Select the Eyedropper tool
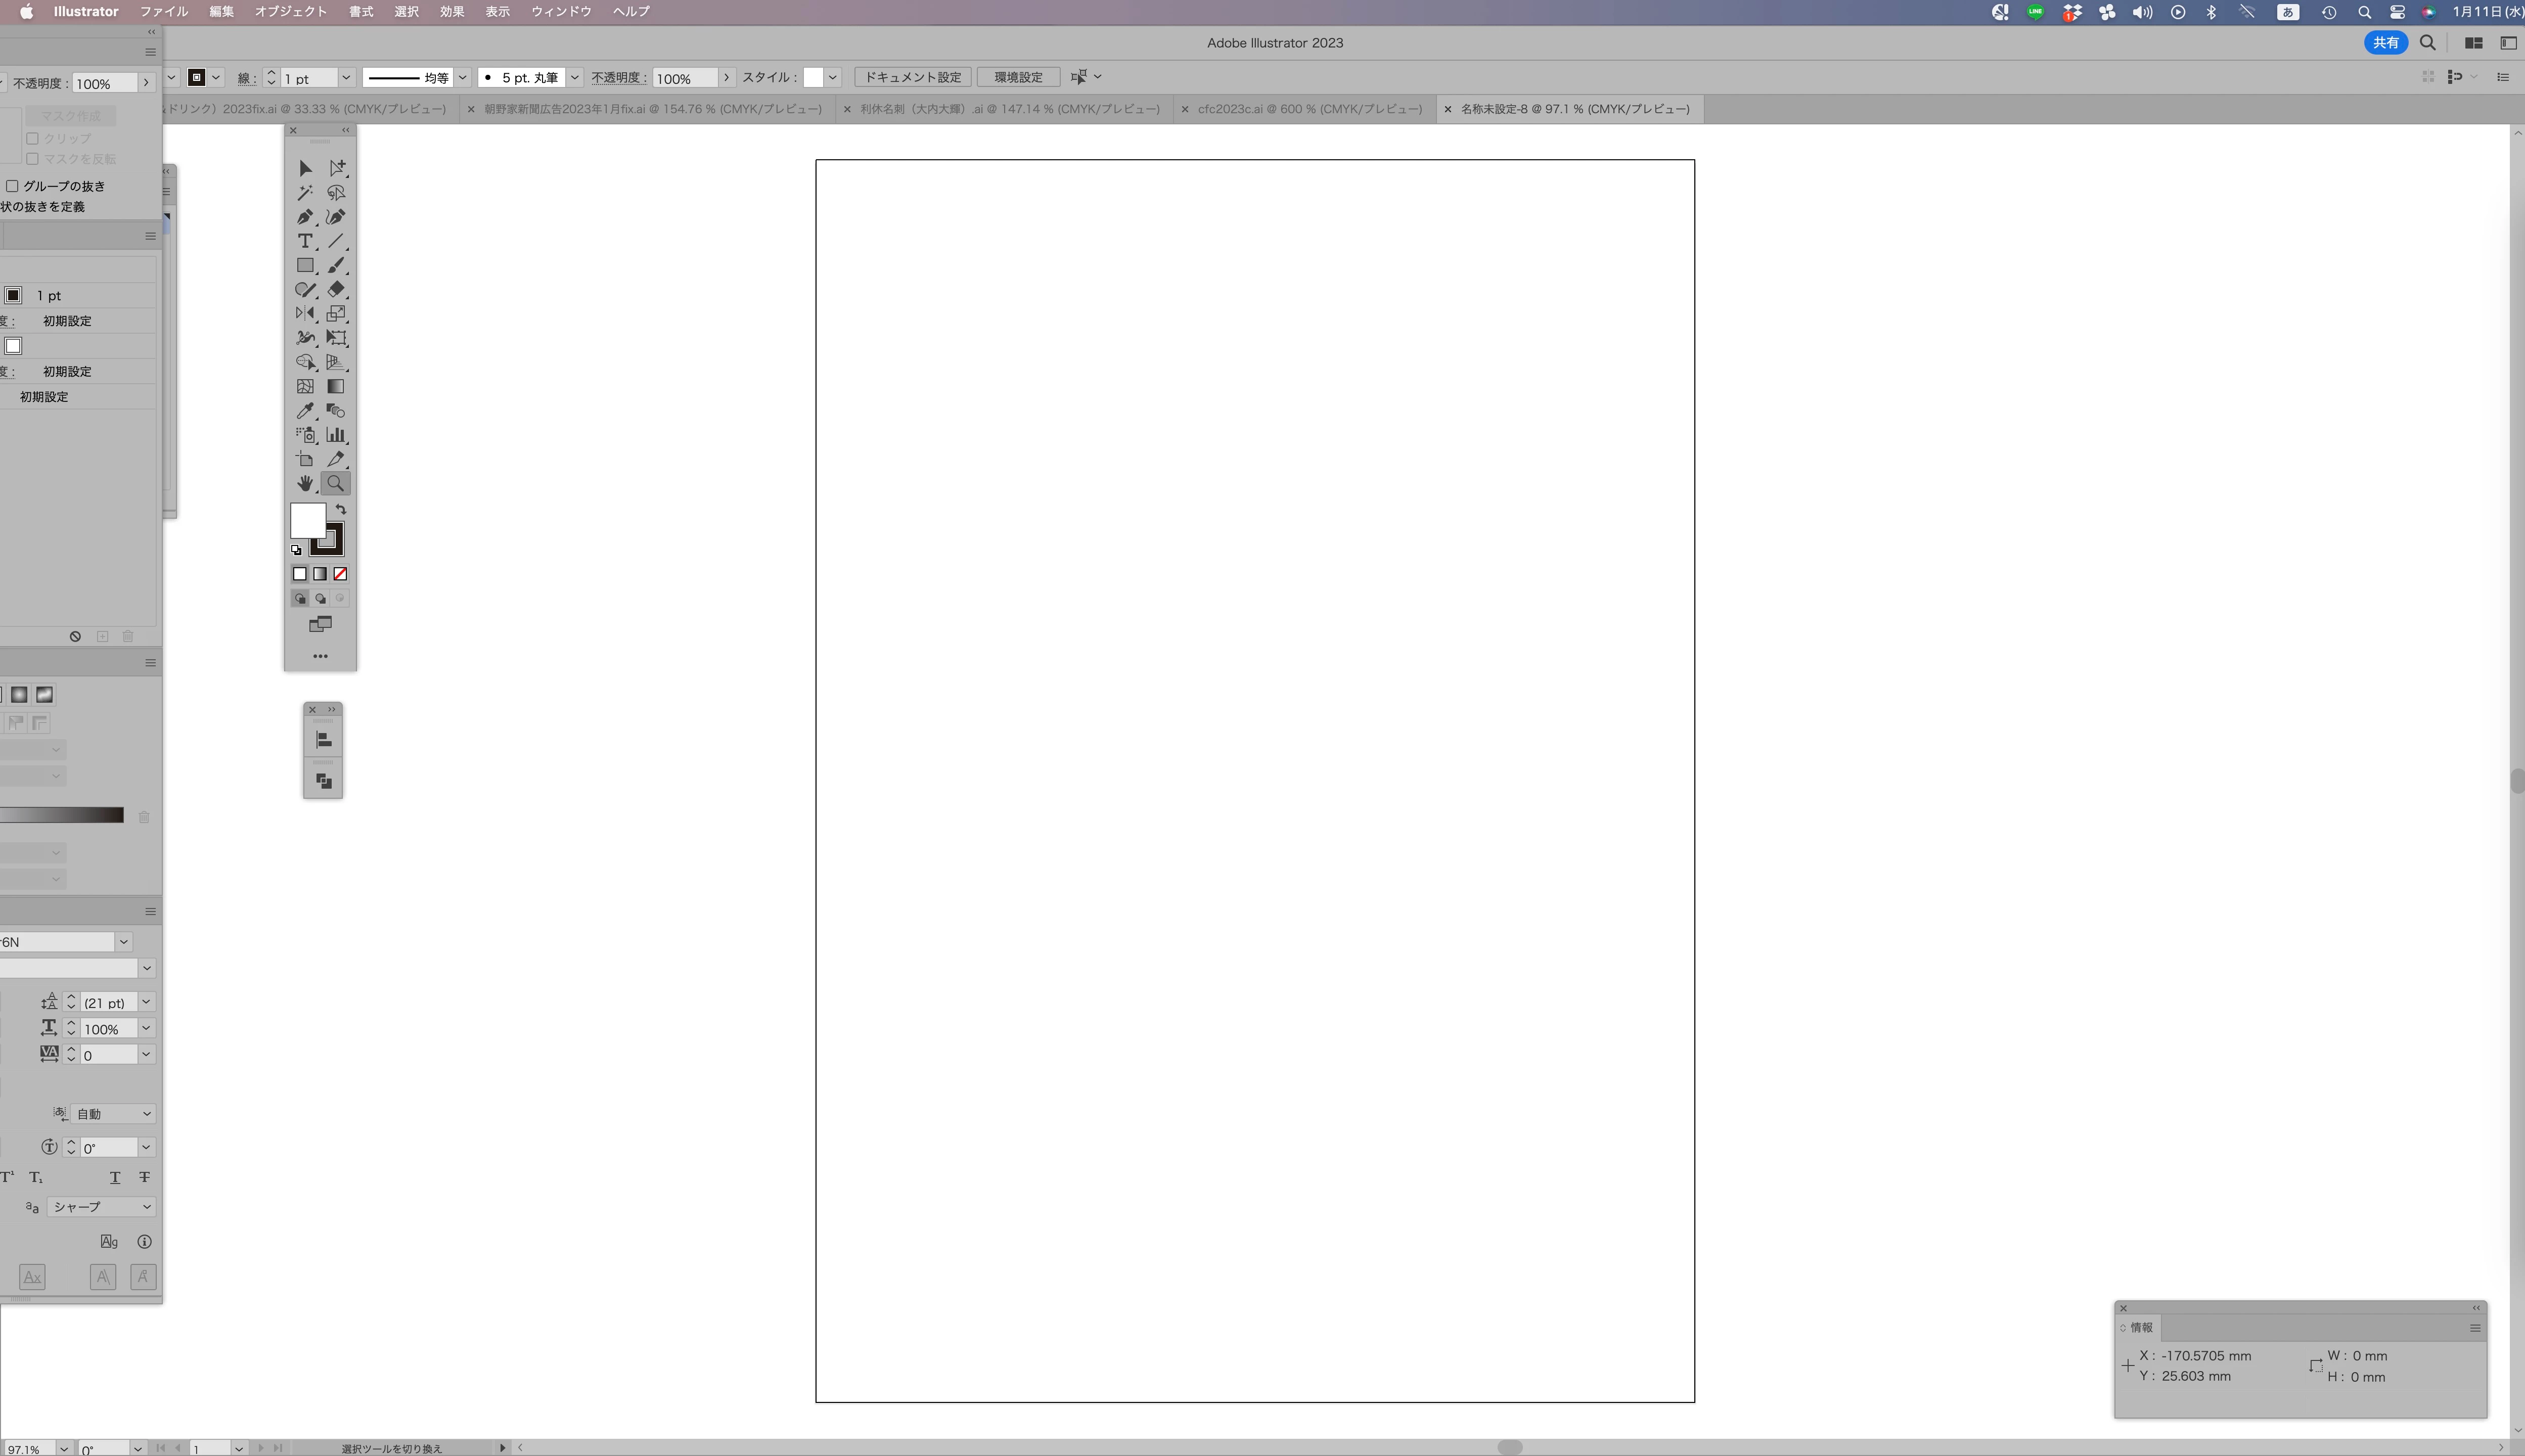2525x1456 pixels. pyautogui.click(x=305, y=411)
